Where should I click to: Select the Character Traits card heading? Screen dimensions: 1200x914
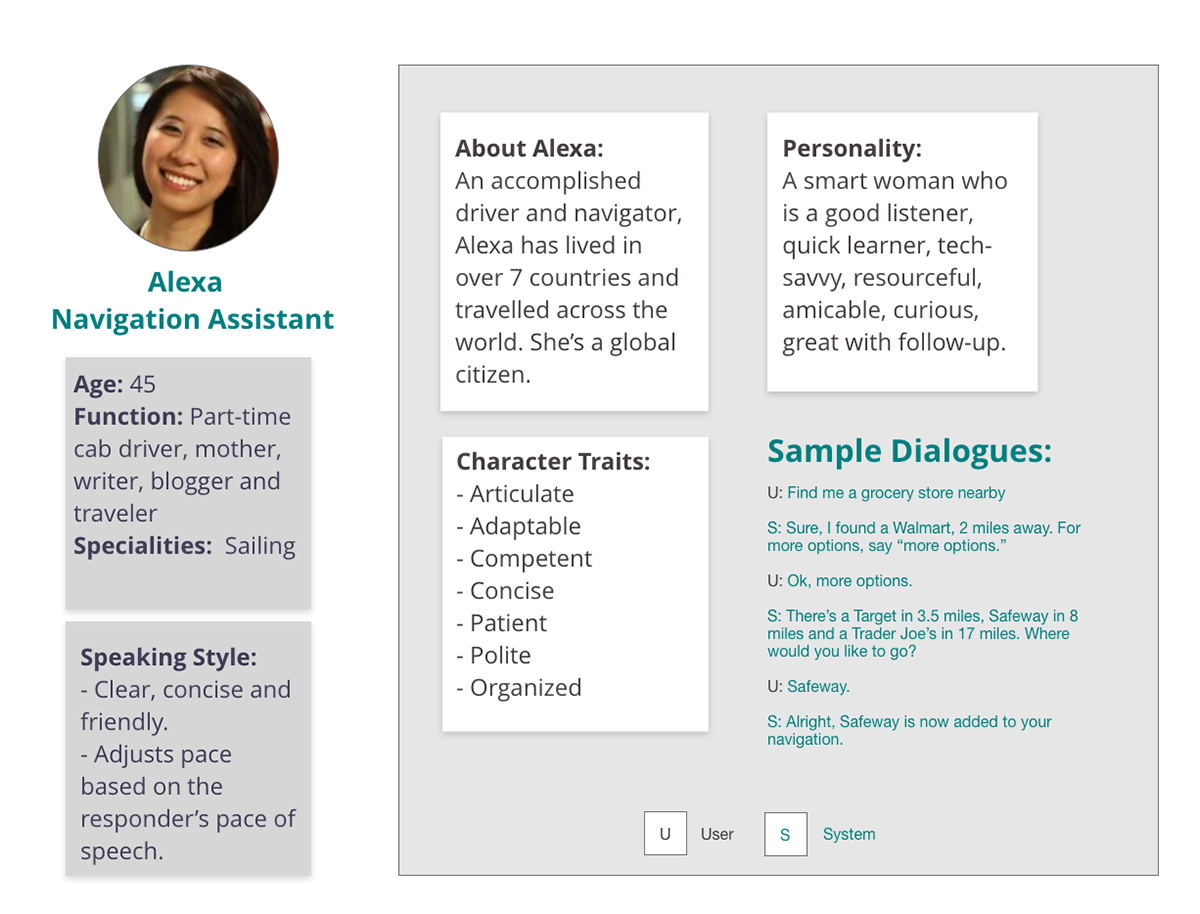pos(553,462)
